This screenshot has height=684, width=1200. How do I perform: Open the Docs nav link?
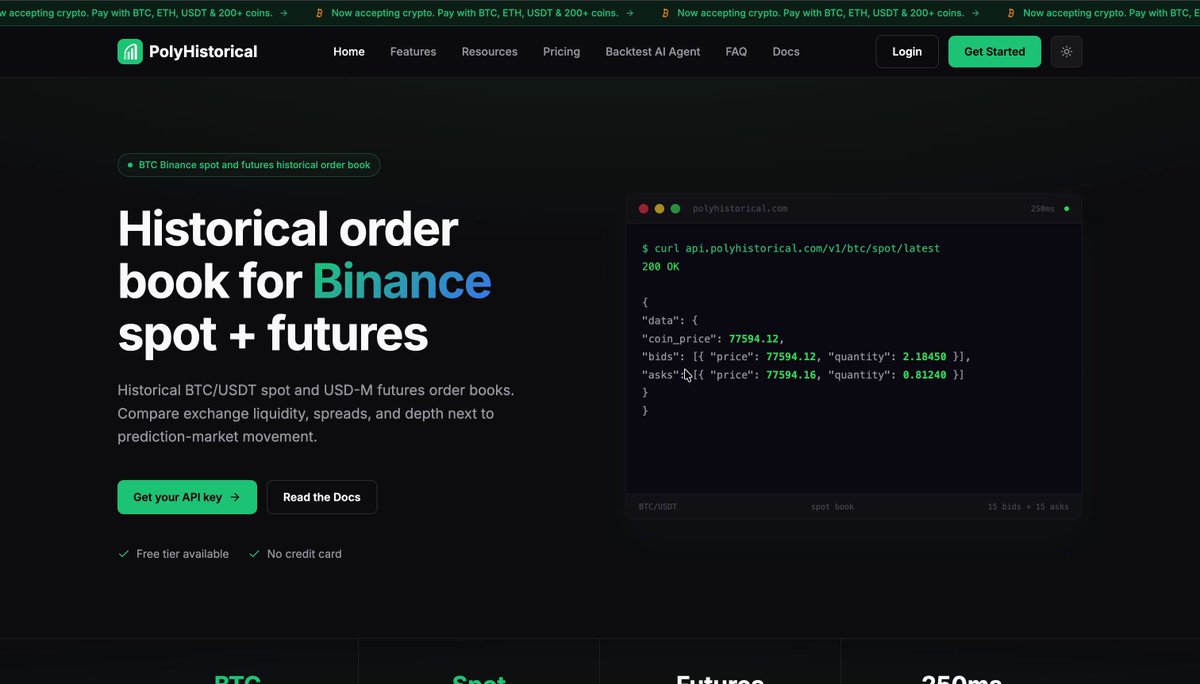[786, 52]
